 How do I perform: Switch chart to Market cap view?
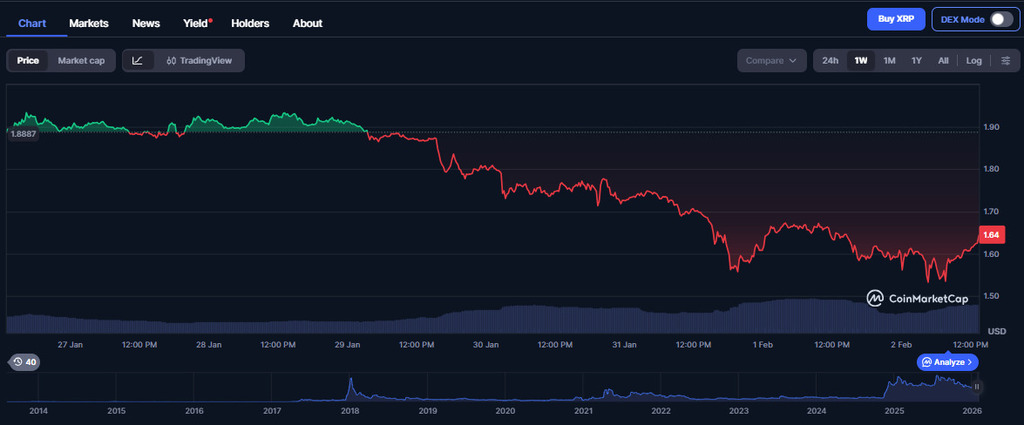[x=82, y=61]
